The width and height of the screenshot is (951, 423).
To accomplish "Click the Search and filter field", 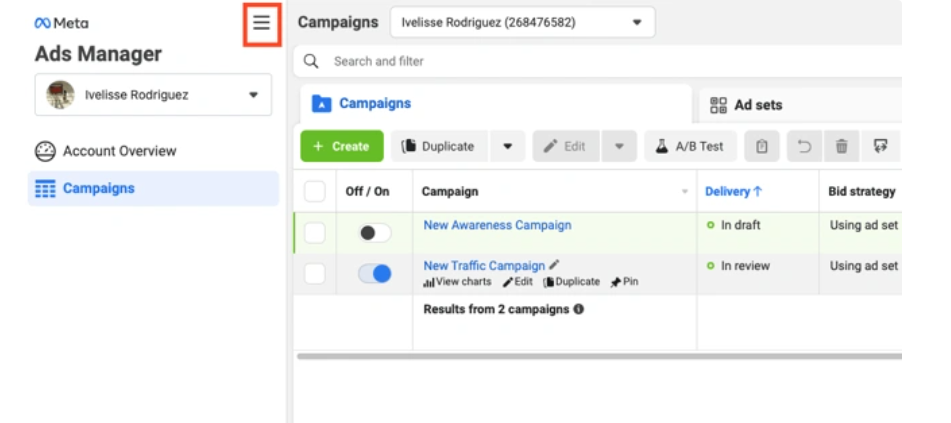I will tap(597, 61).
